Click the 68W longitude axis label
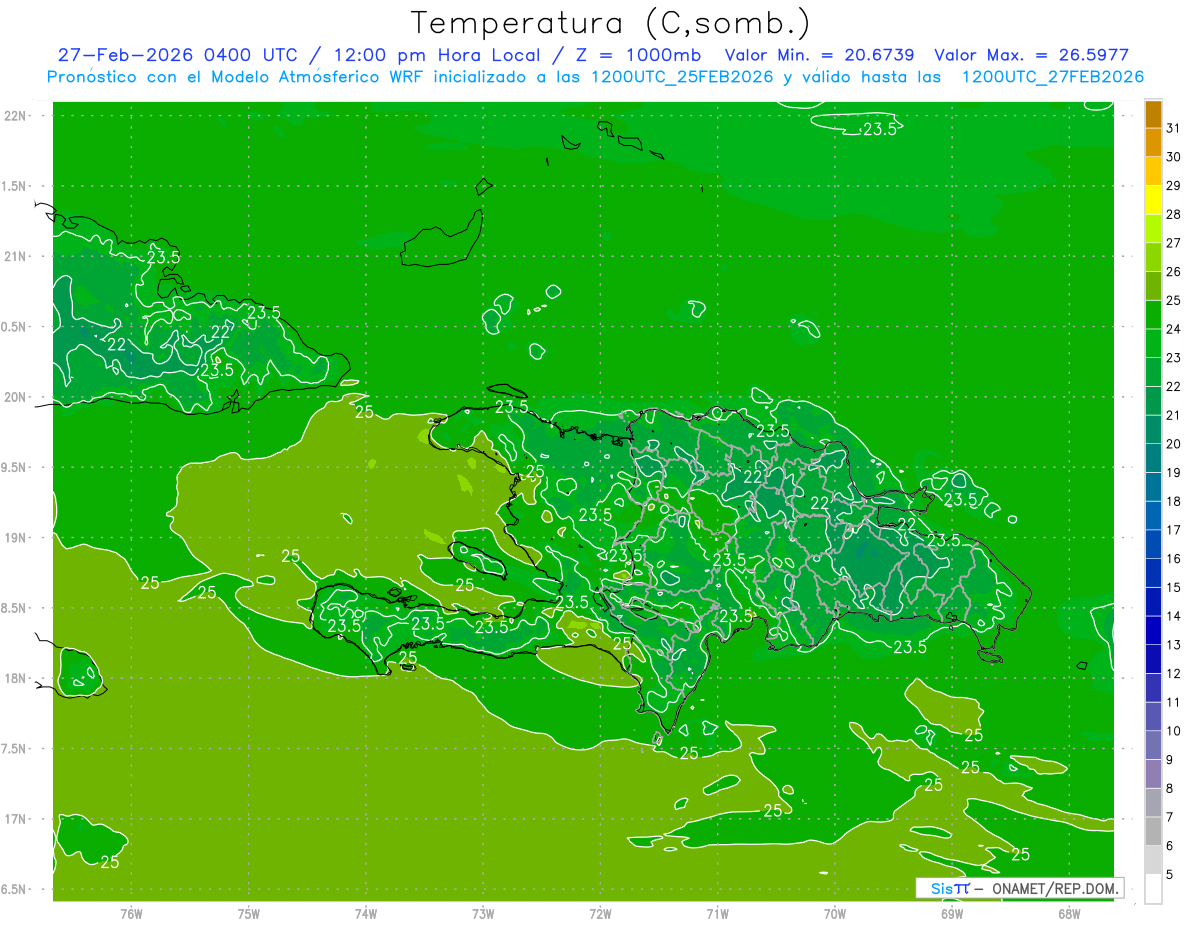Viewport: 1200px width, 927px height. pyautogui.click(x=1069, y=913)
